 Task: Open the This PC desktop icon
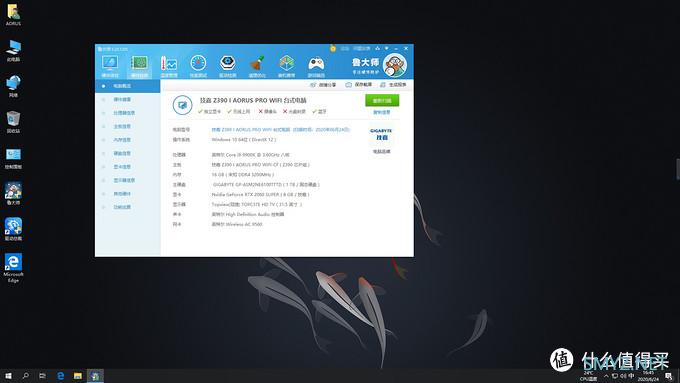(x=13, y=51)
